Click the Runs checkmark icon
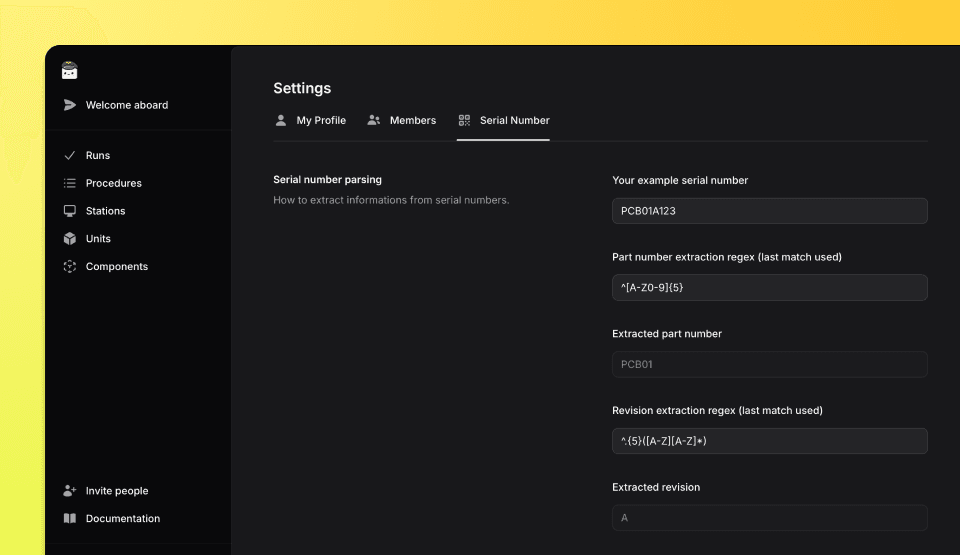The image size is (960, 555). [x=70, y=155]
